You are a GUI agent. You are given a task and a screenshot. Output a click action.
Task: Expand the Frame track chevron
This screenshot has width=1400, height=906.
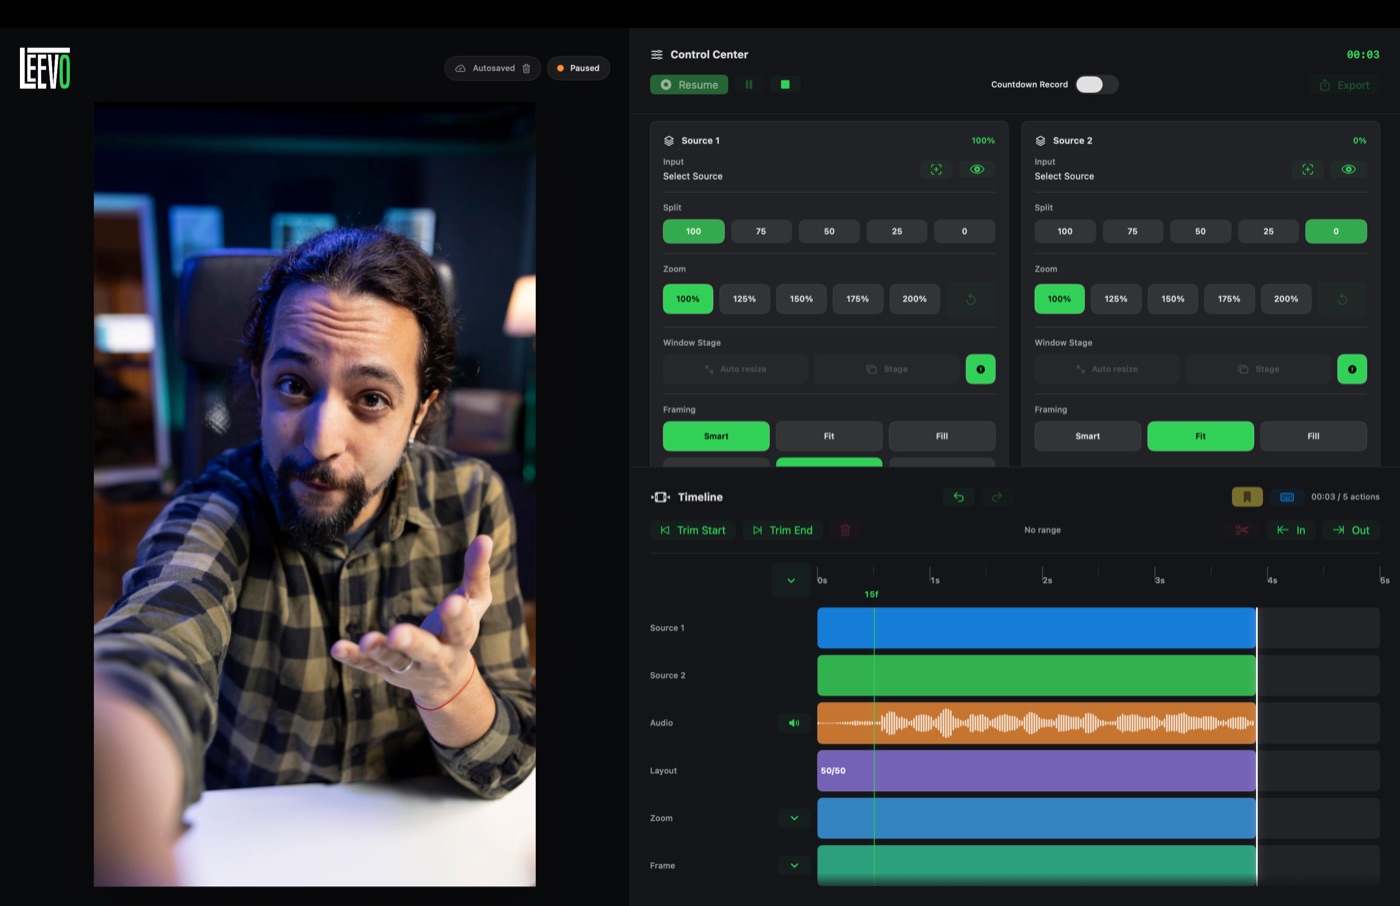click(794, 866)
